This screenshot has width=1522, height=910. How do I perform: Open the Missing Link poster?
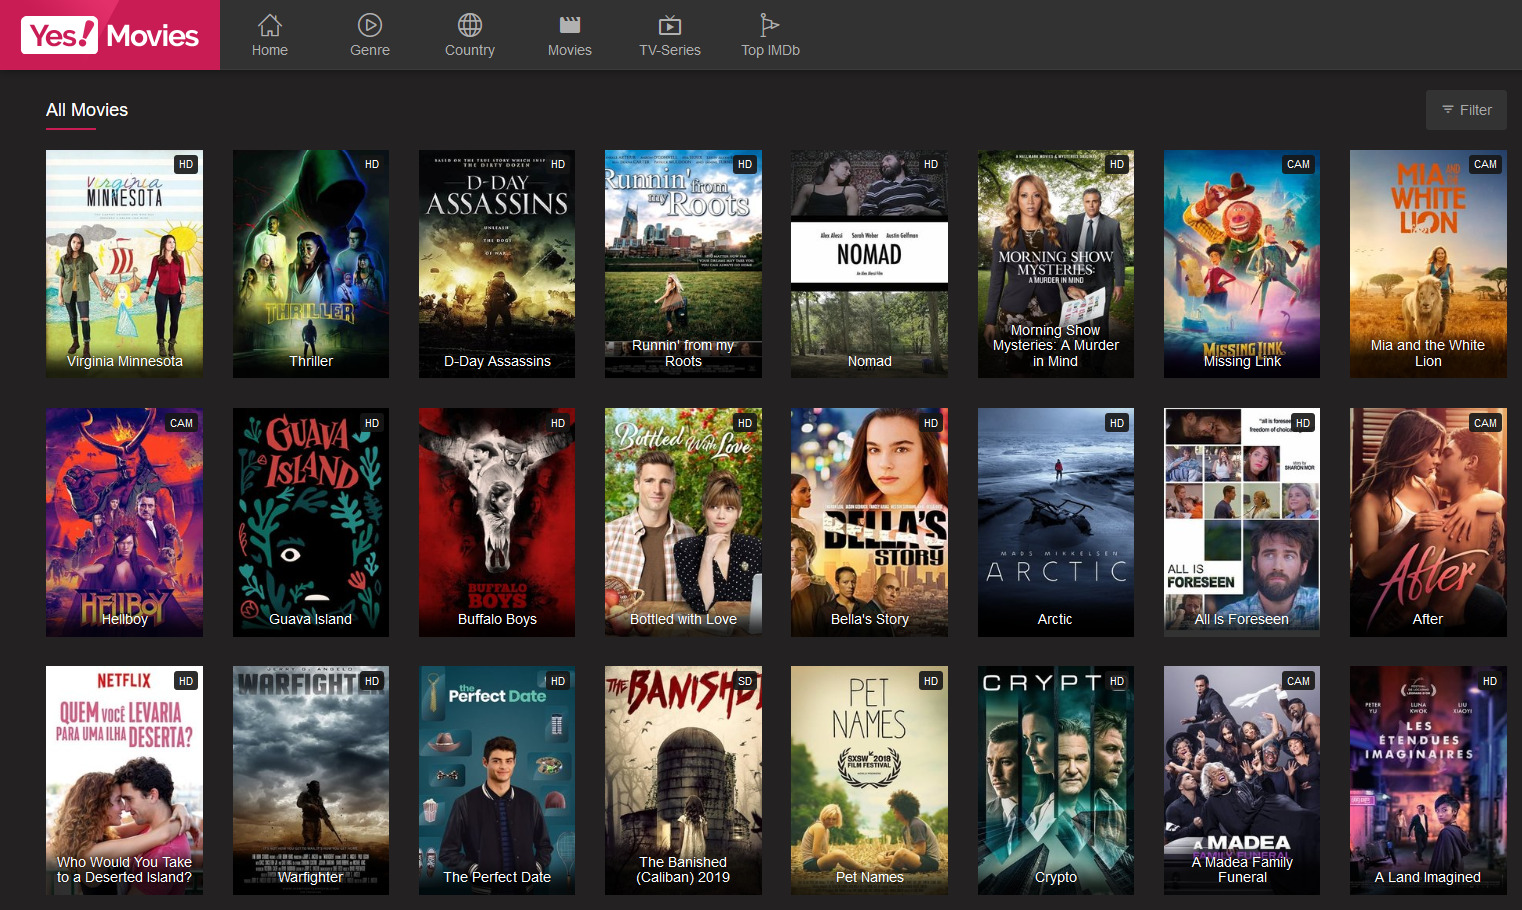(x=1242, y=264)
